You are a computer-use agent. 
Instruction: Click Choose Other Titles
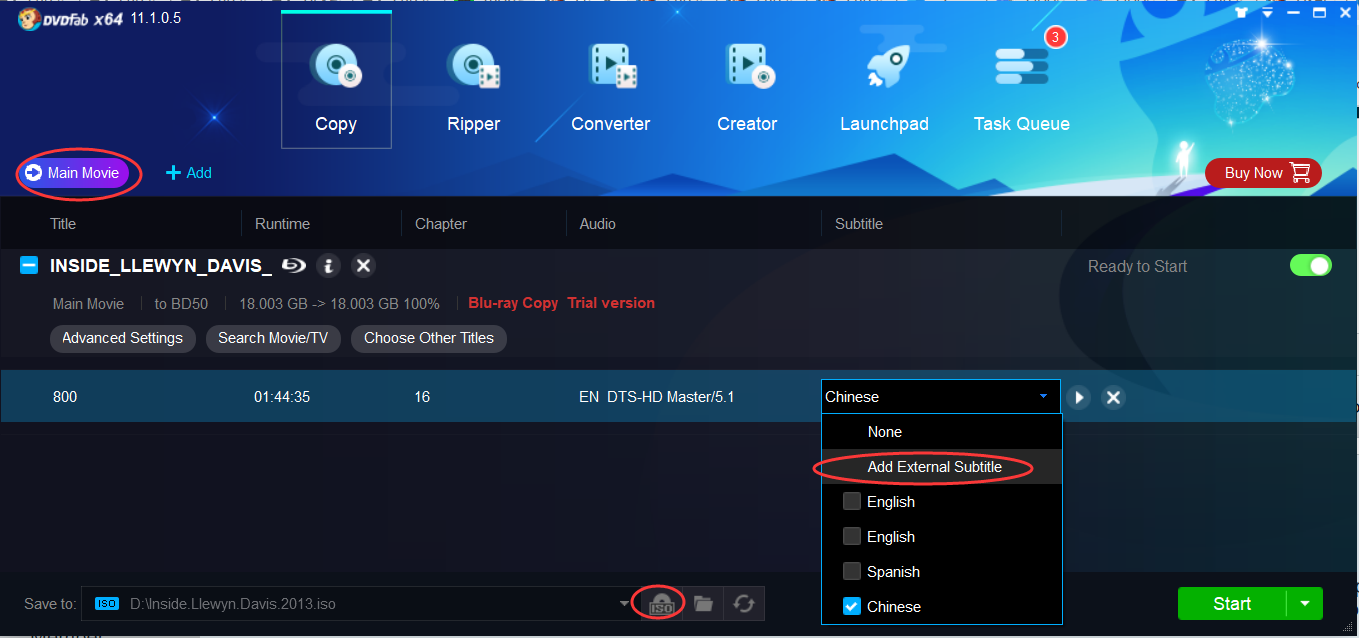[x=429, y=338]
